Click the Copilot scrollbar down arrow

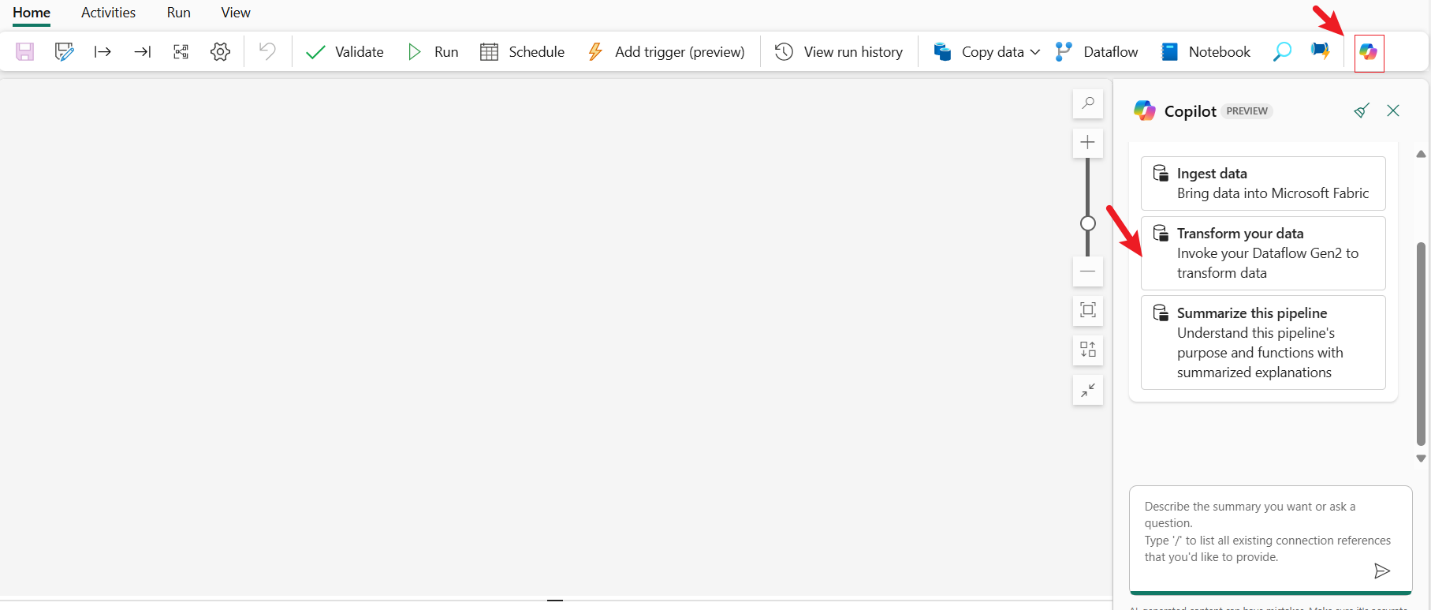1421,458
